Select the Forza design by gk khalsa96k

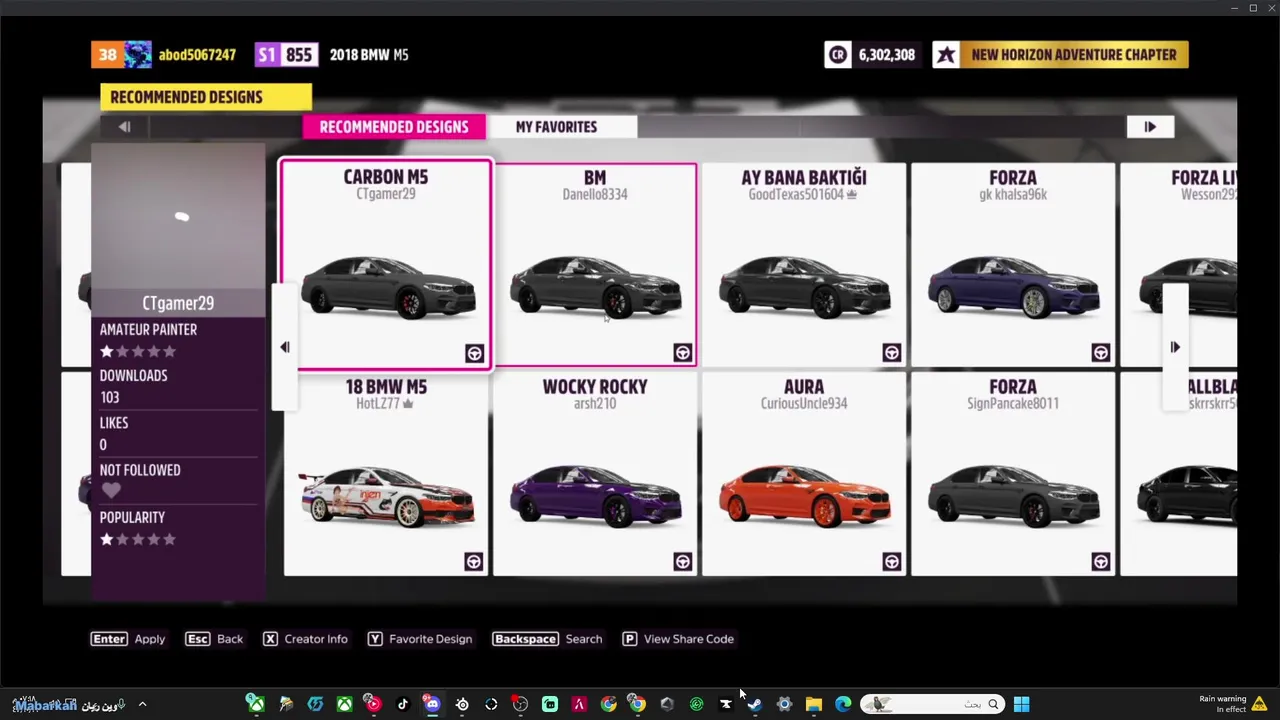(1013, 264)
